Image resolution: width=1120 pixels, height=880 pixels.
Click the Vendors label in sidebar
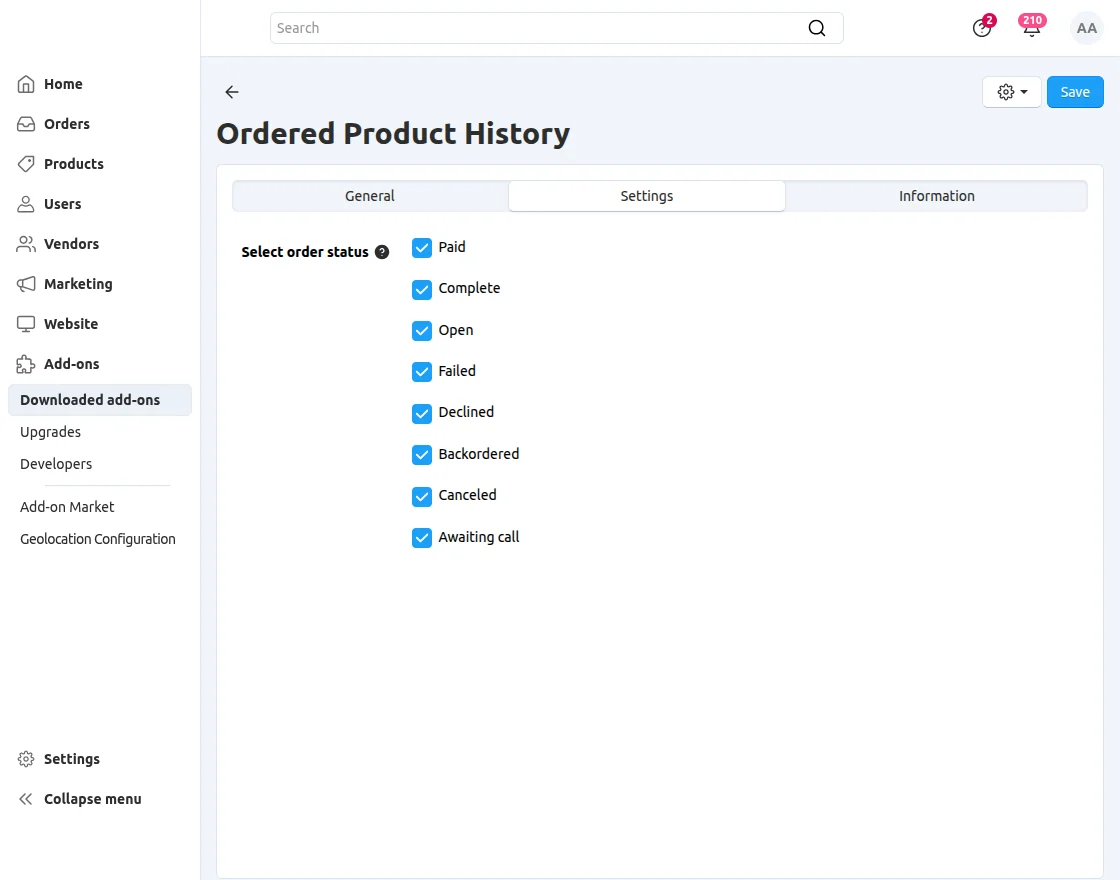click(71, 244)
